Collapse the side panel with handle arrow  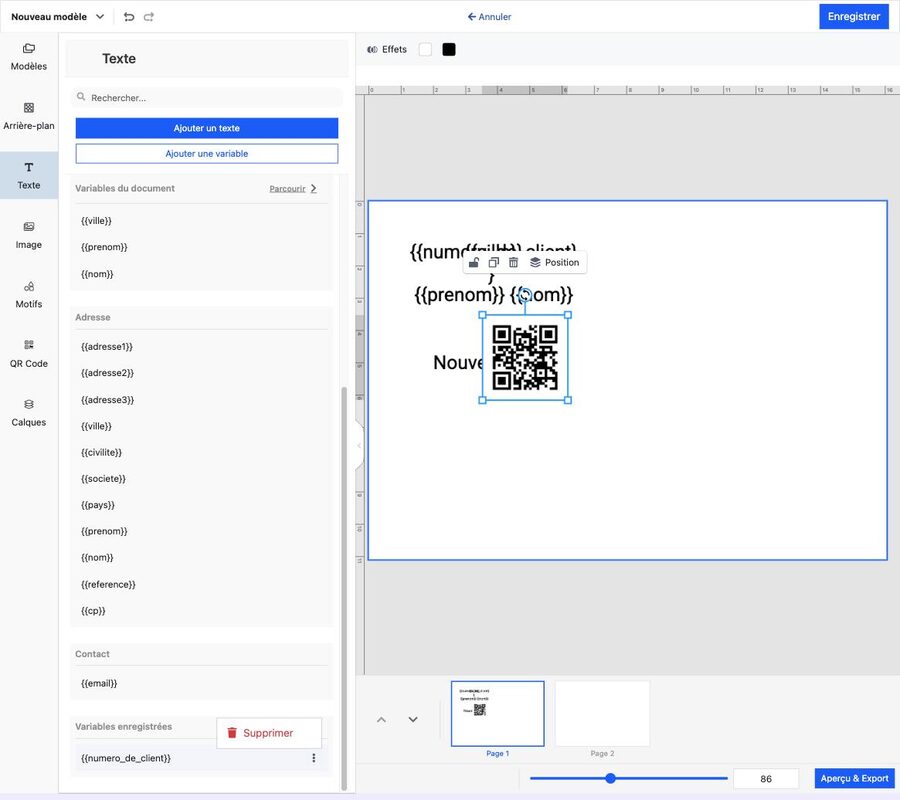coord(359,445)
